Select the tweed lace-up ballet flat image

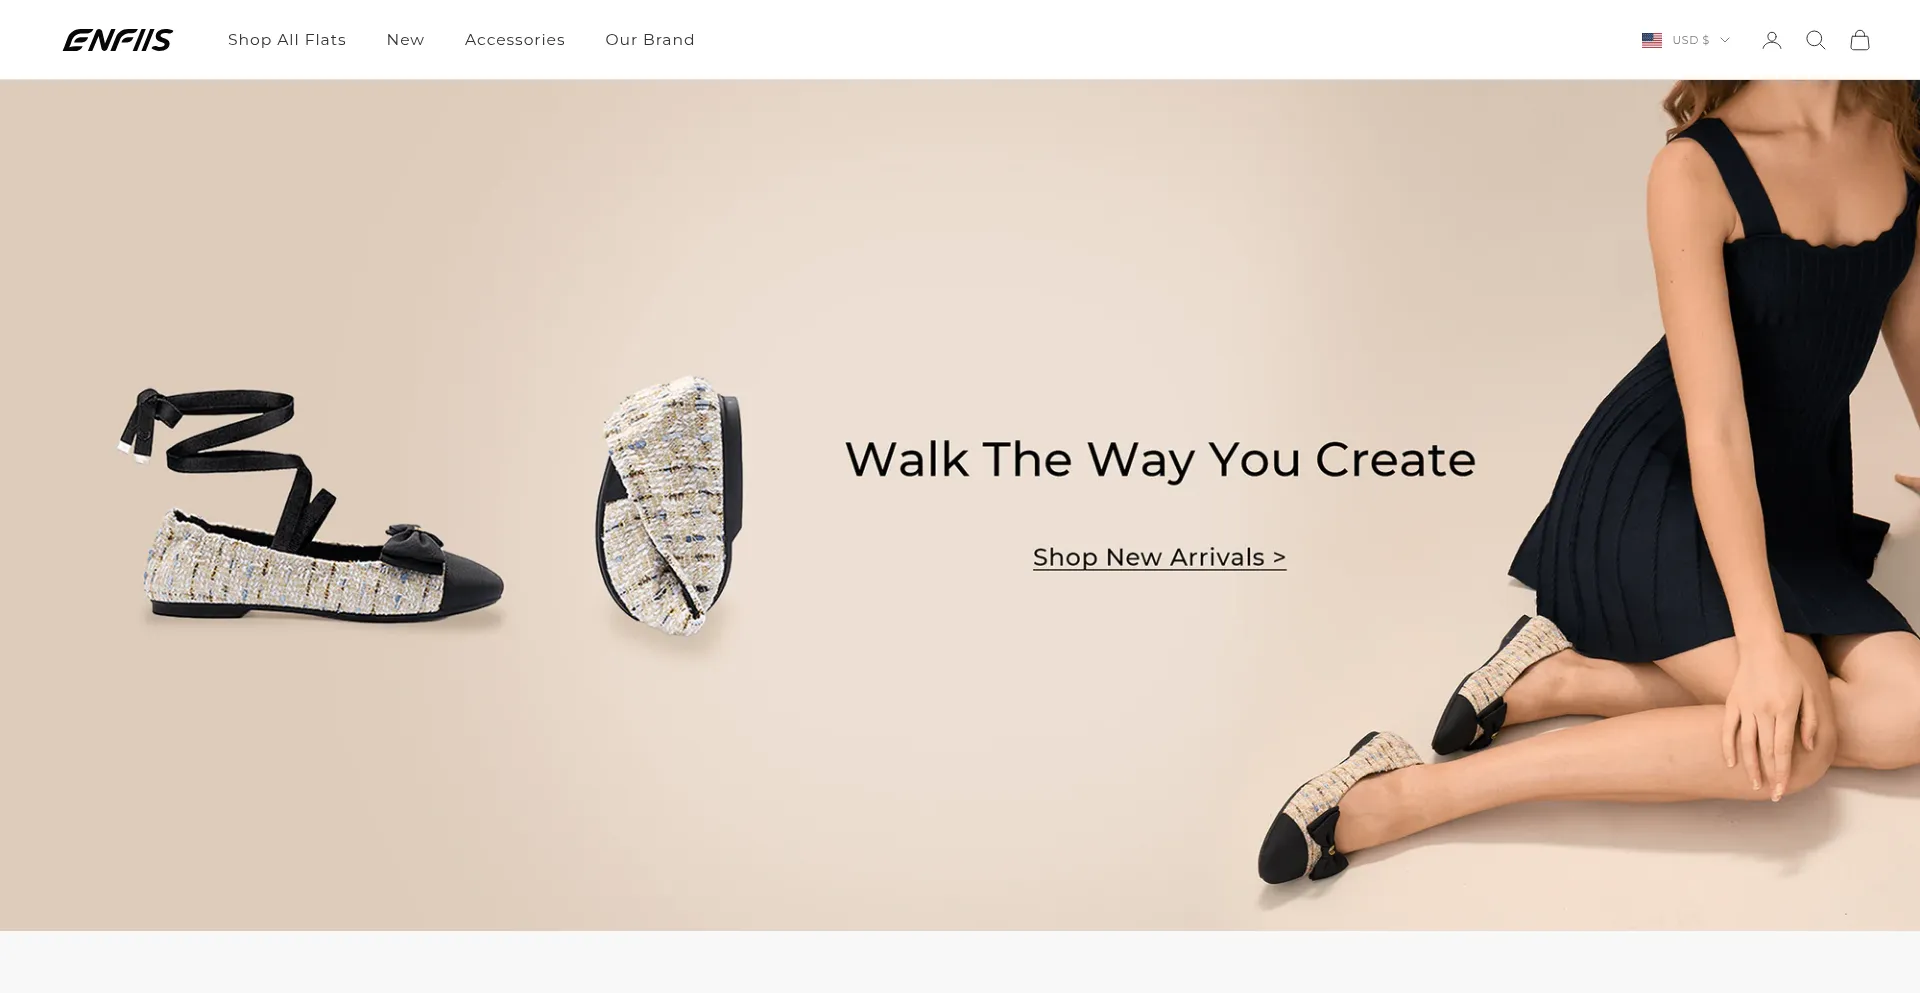[312, 506]
